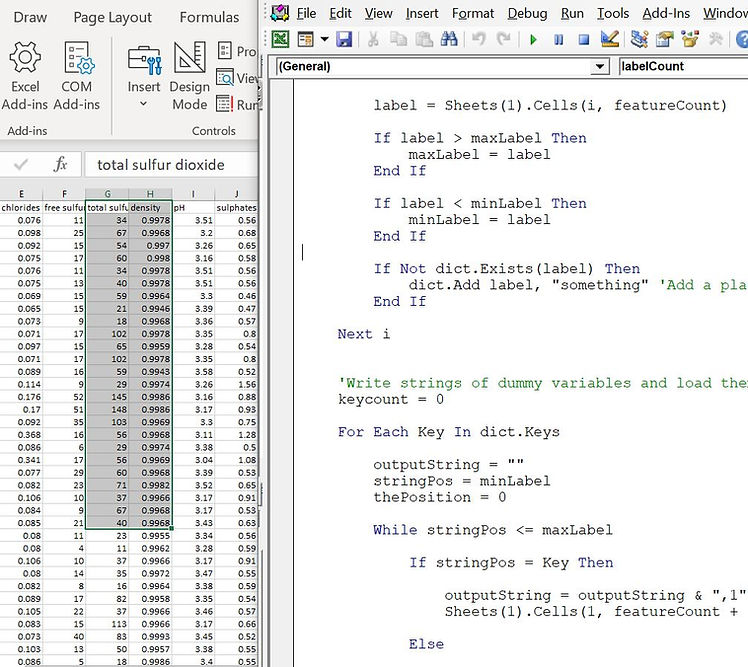Select column G header in Excel

pyautogui.click(x=107, y=194)
